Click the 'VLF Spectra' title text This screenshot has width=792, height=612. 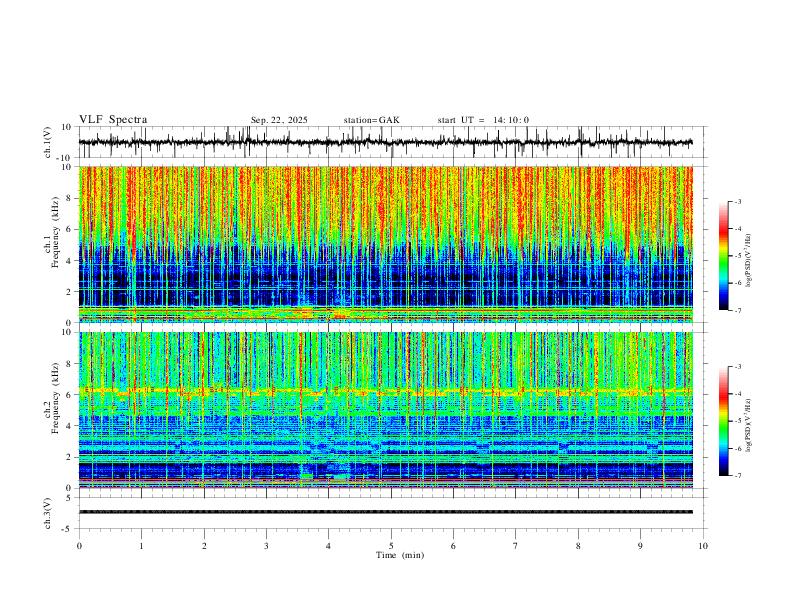(x=113, y=120)
